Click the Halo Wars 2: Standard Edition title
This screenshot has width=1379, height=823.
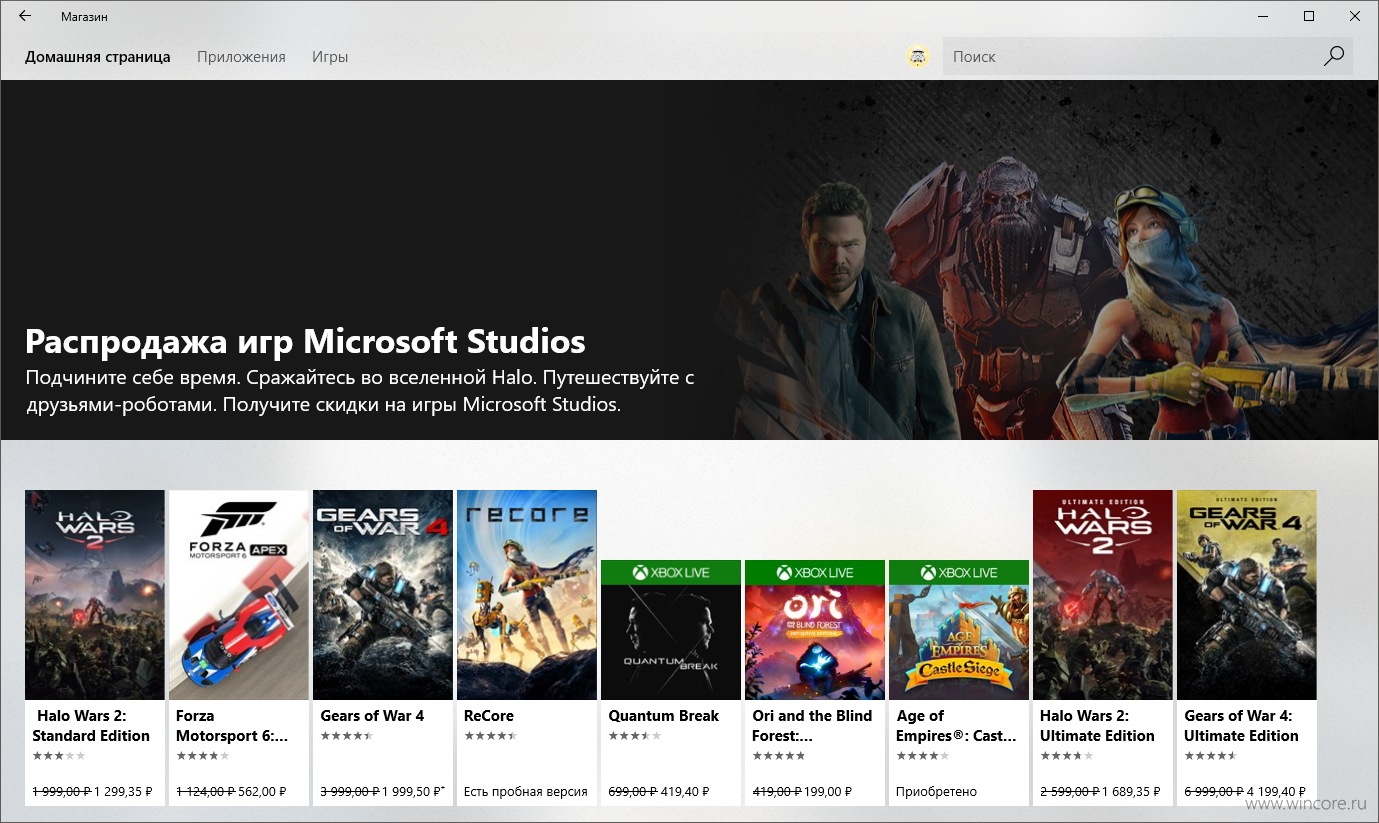coord(92,726)
